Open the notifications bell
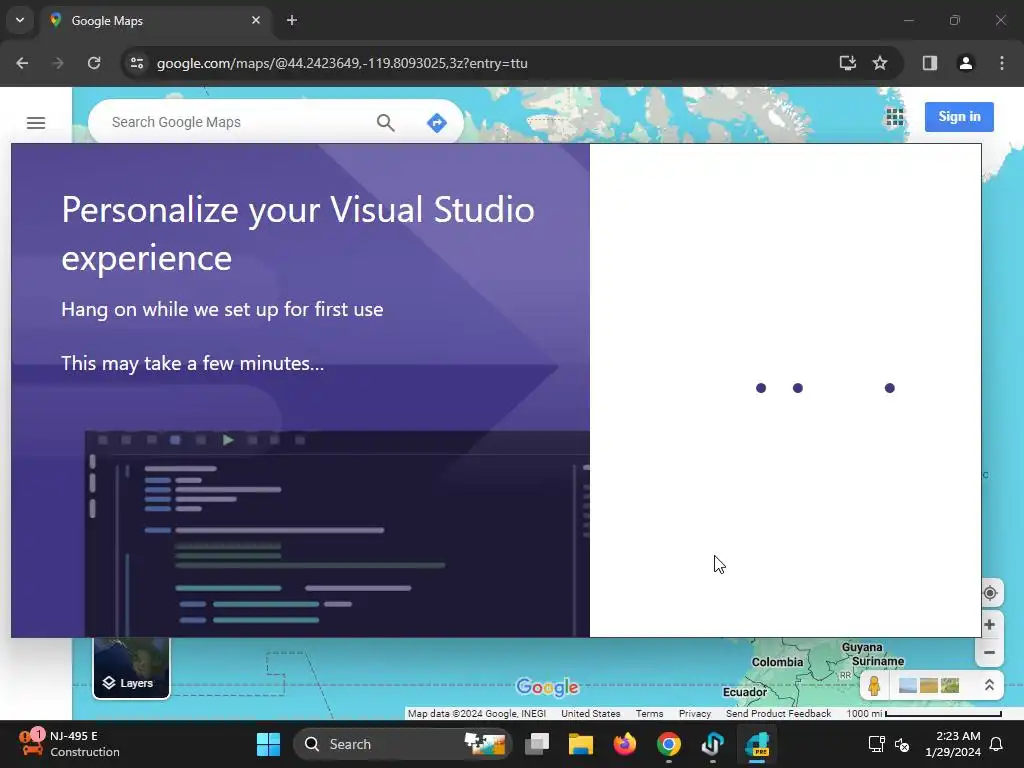Image resolution: width=1024 pixels, height=768 pixels. pyautogui.click(x=997, y=744)
